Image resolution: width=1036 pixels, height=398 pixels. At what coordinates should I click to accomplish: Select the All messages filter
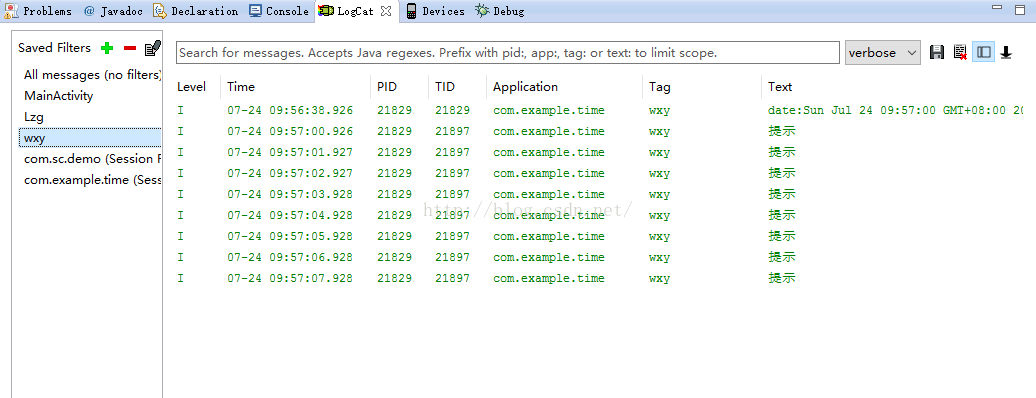click(x=91, y=75)
